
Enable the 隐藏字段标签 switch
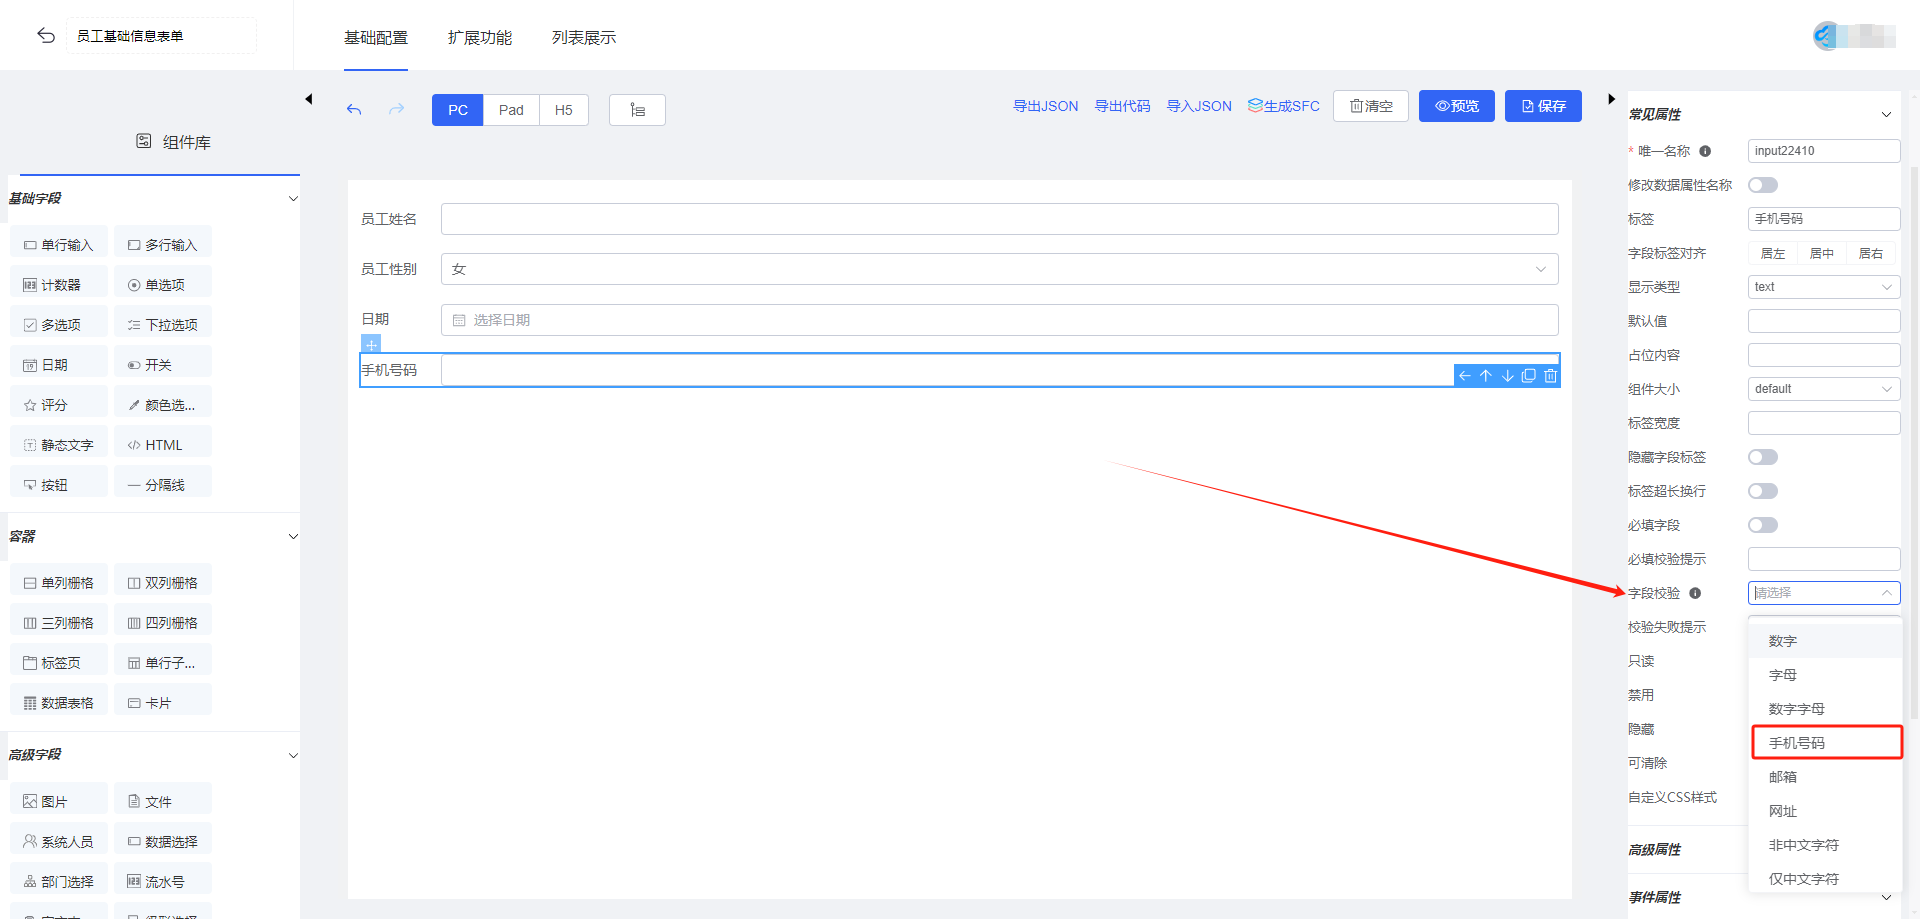(1762, 457)
